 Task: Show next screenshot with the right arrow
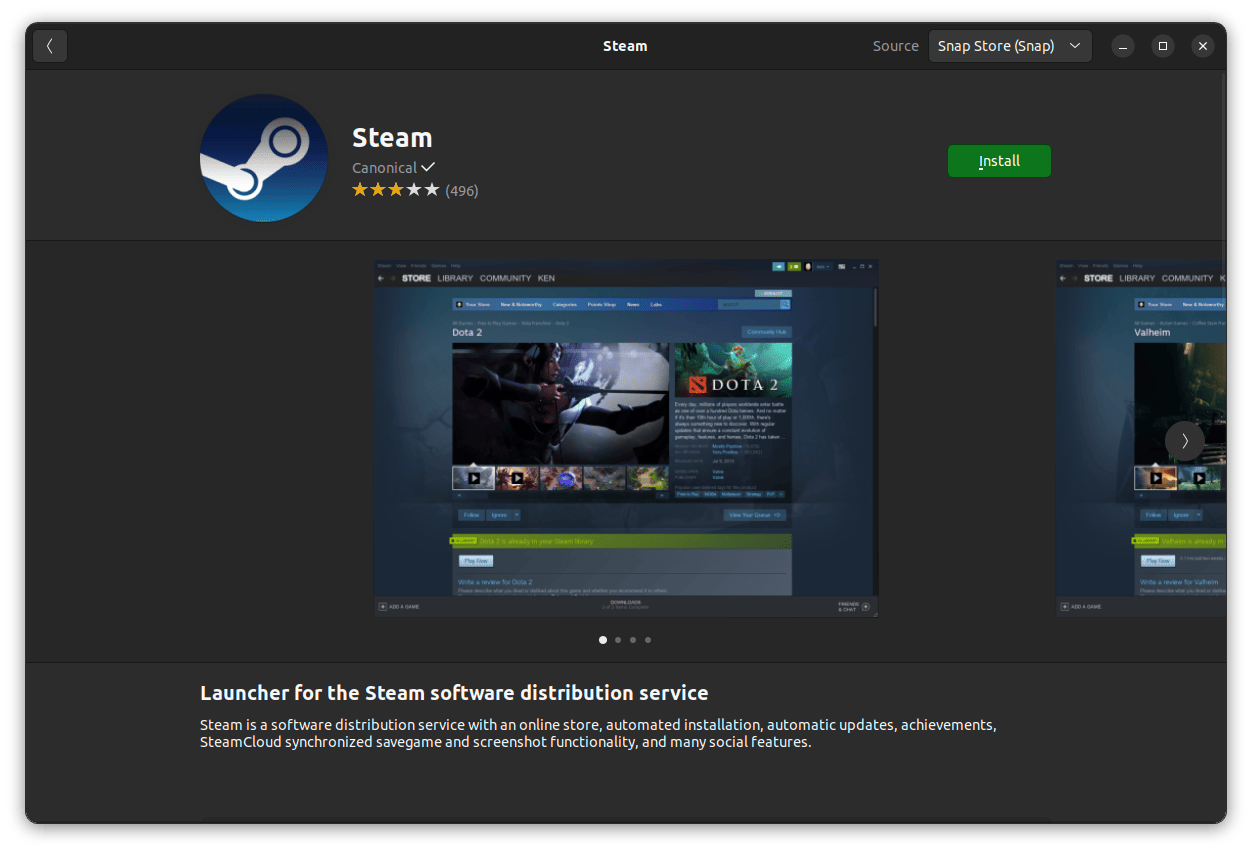[x=1185, y=441]
